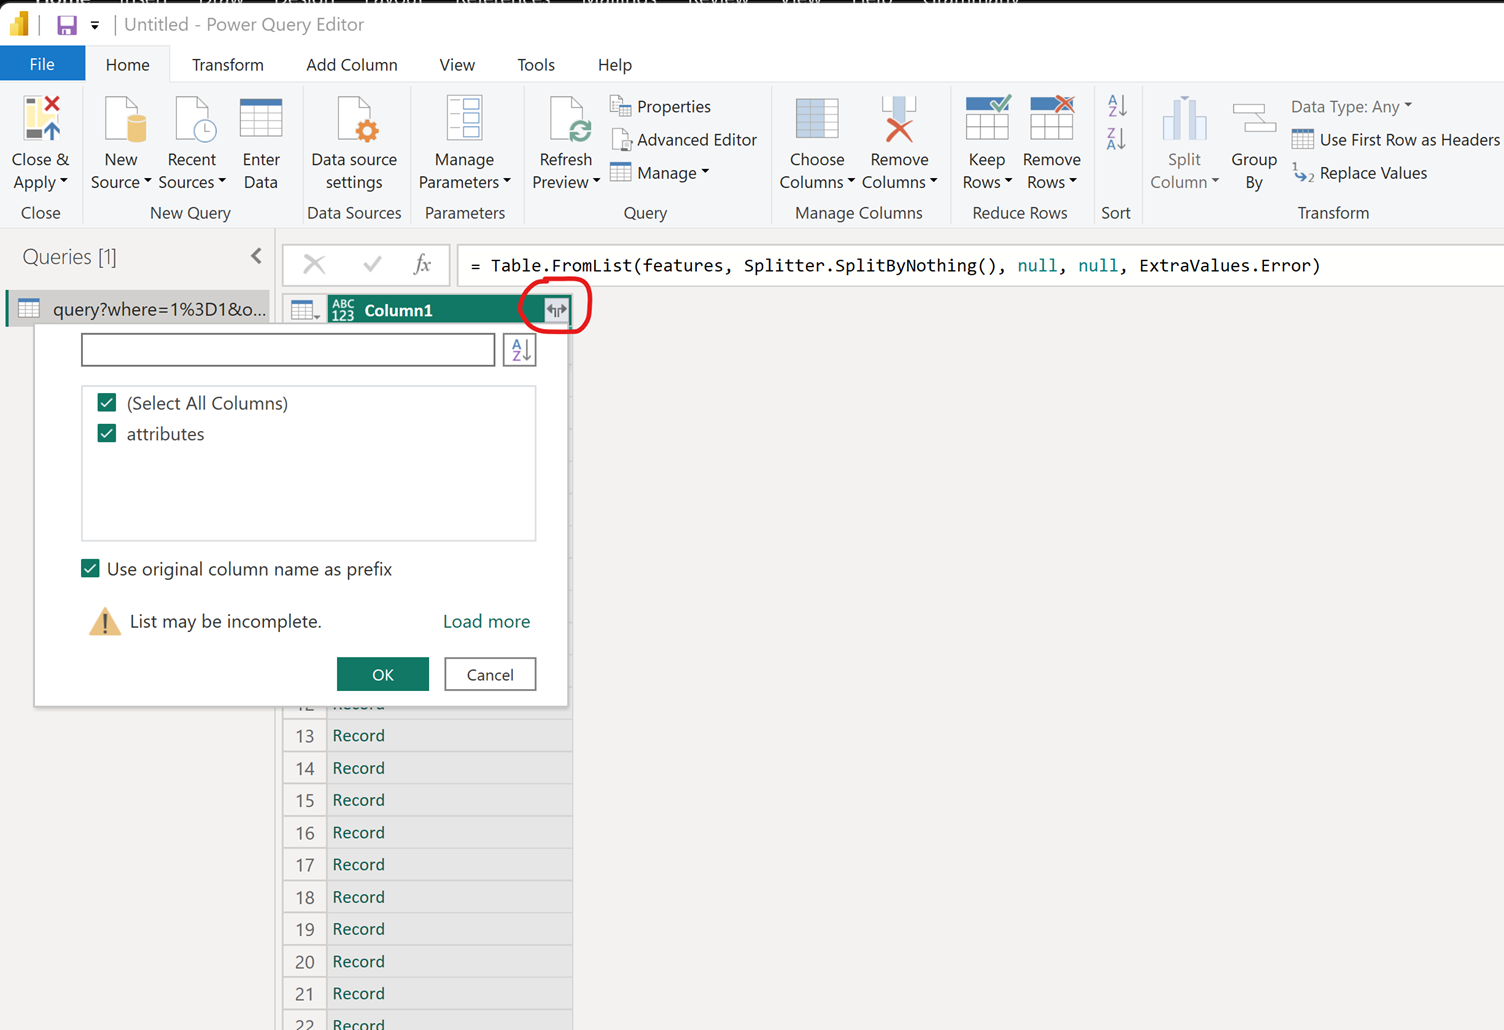Open the Manage dropdown in Query group
This screenshot has height=1030, width=1504.
tap(660, 173)
